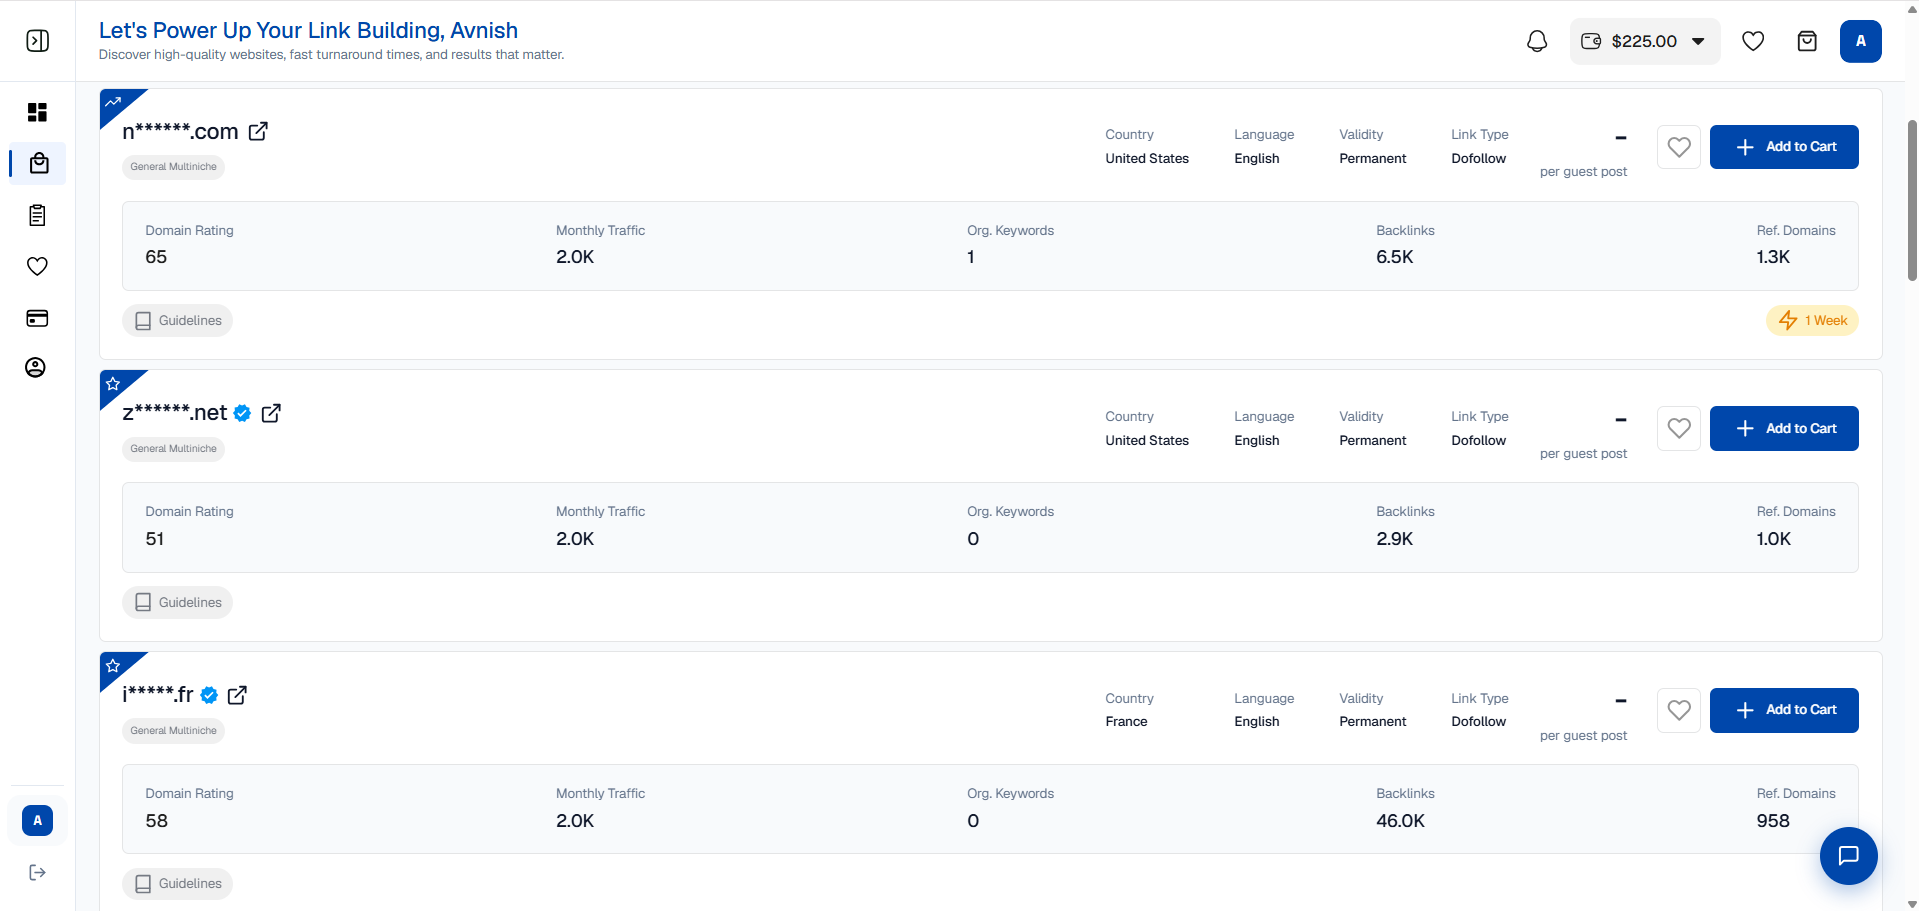Click the logout icon at sidebar bottom
Image resolution: width=1919 pixels, height=911 pixels.
click(x=37, y=872)
